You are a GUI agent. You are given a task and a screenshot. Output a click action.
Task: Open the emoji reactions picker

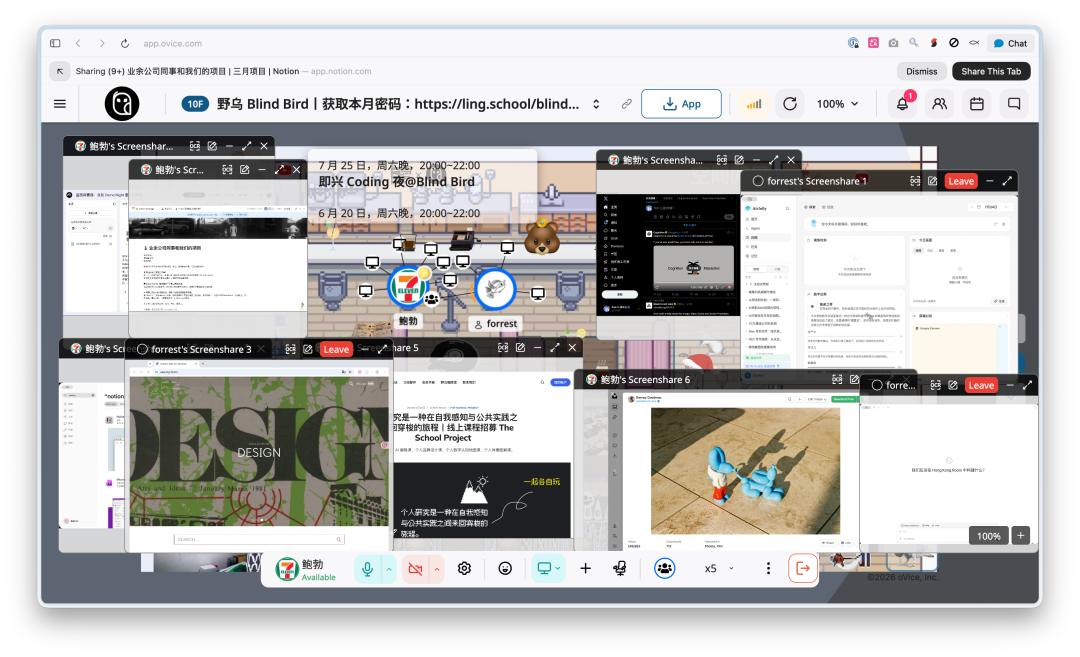(505, 568)
